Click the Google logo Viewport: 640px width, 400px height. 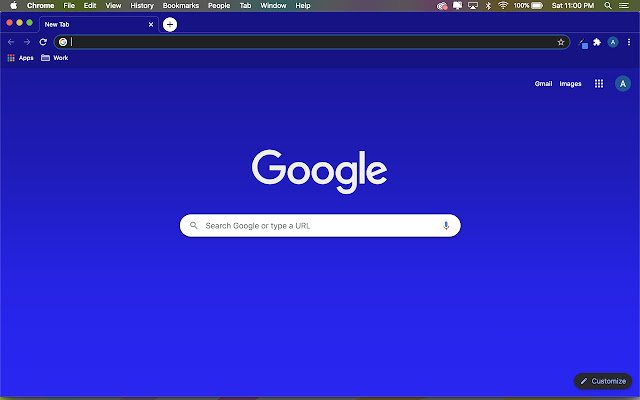[320, 171]
